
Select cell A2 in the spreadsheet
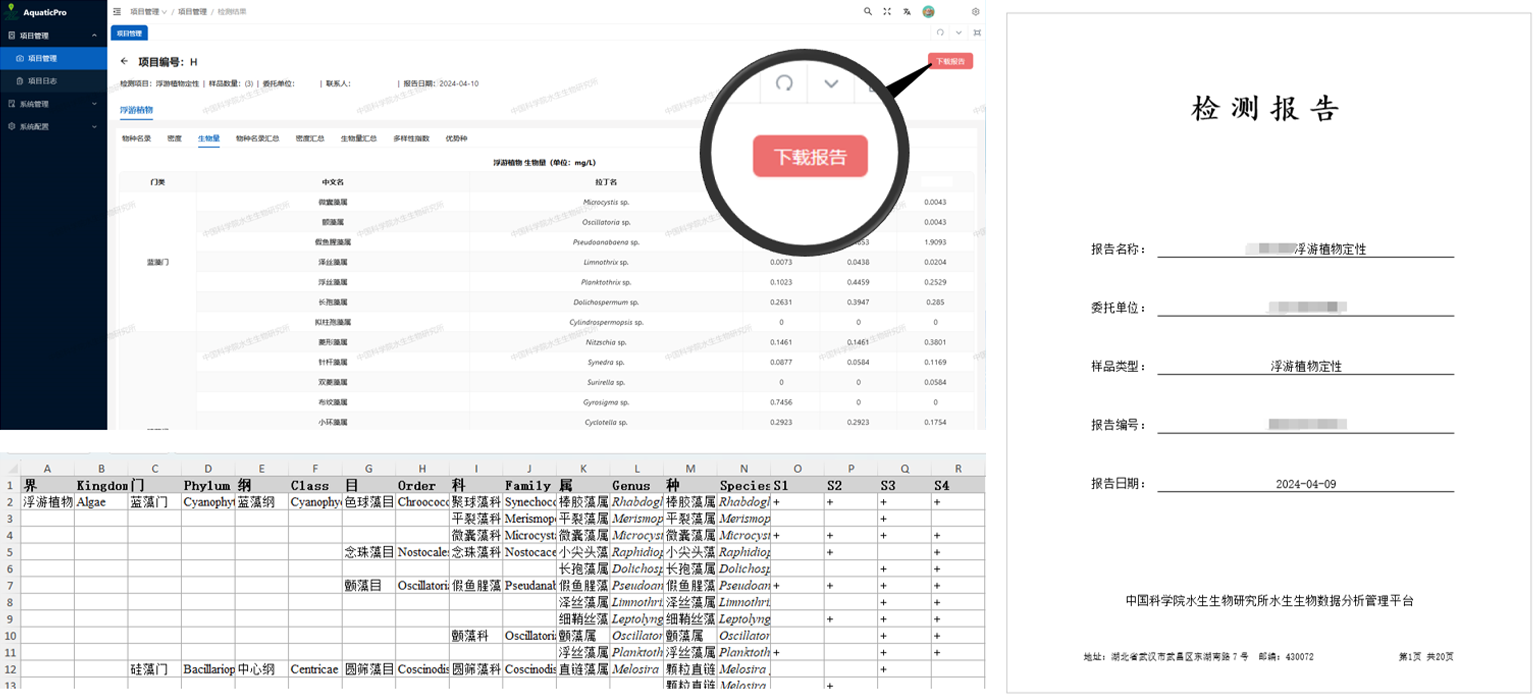47,502
